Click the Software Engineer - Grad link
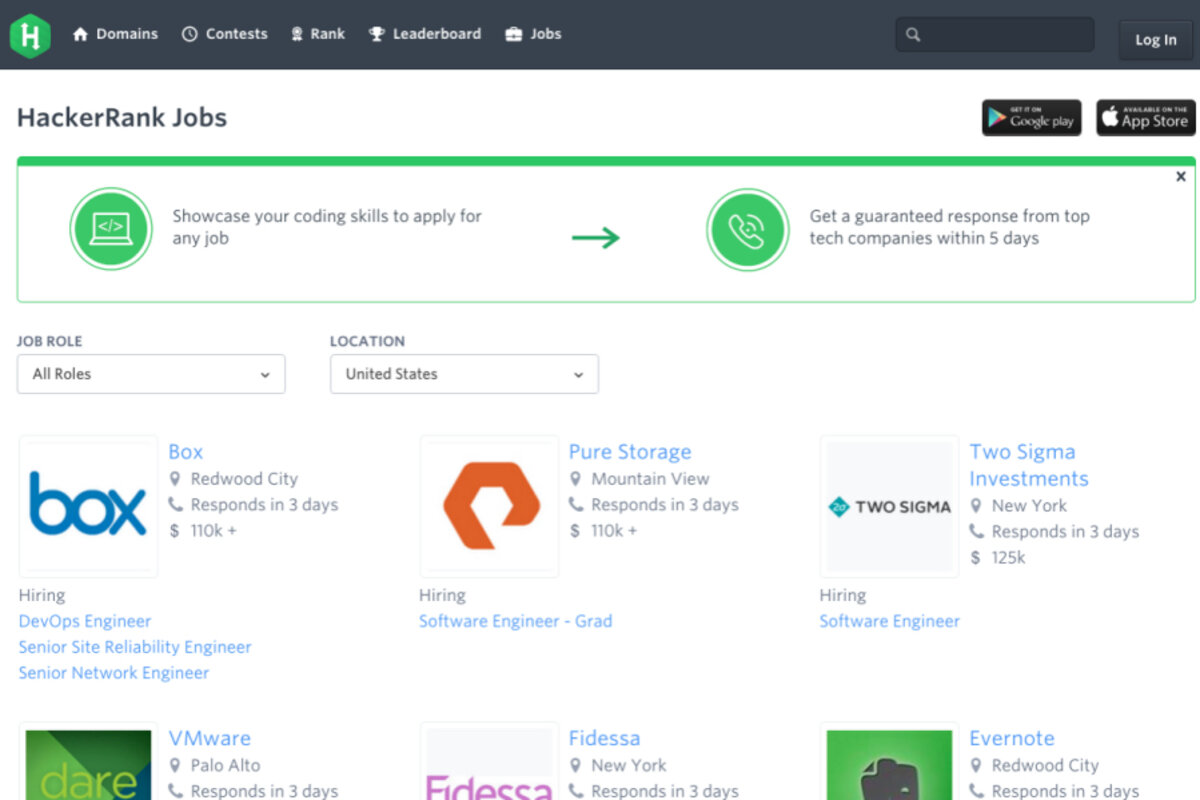The width and height of the screenshot is (1200, 800). coord(515,621)
